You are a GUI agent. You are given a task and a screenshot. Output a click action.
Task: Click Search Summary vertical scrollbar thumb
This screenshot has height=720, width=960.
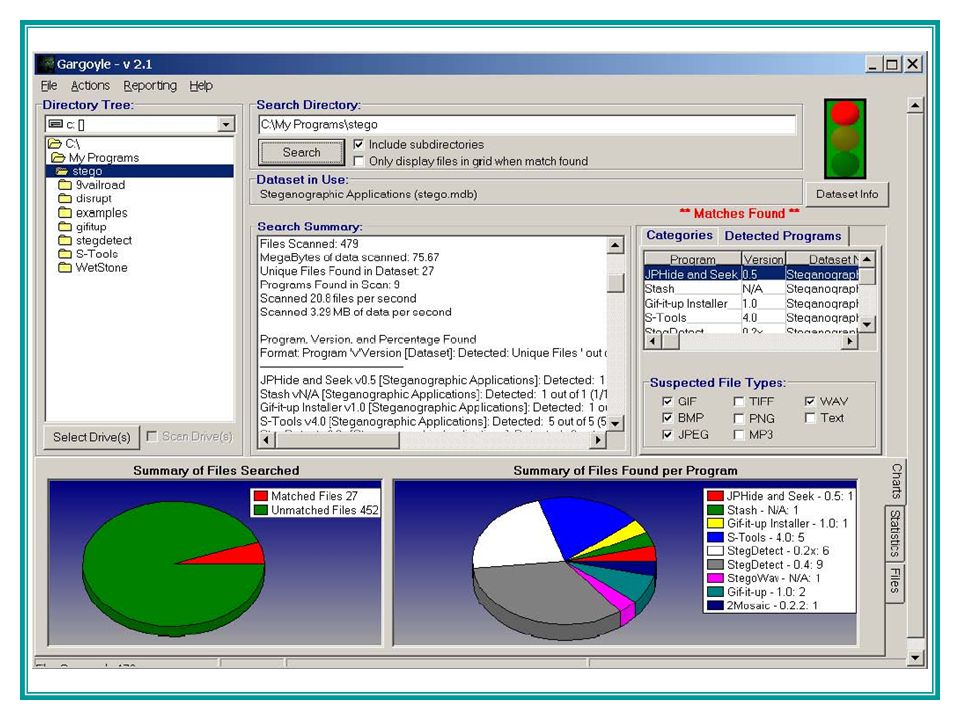coord(615,283)
